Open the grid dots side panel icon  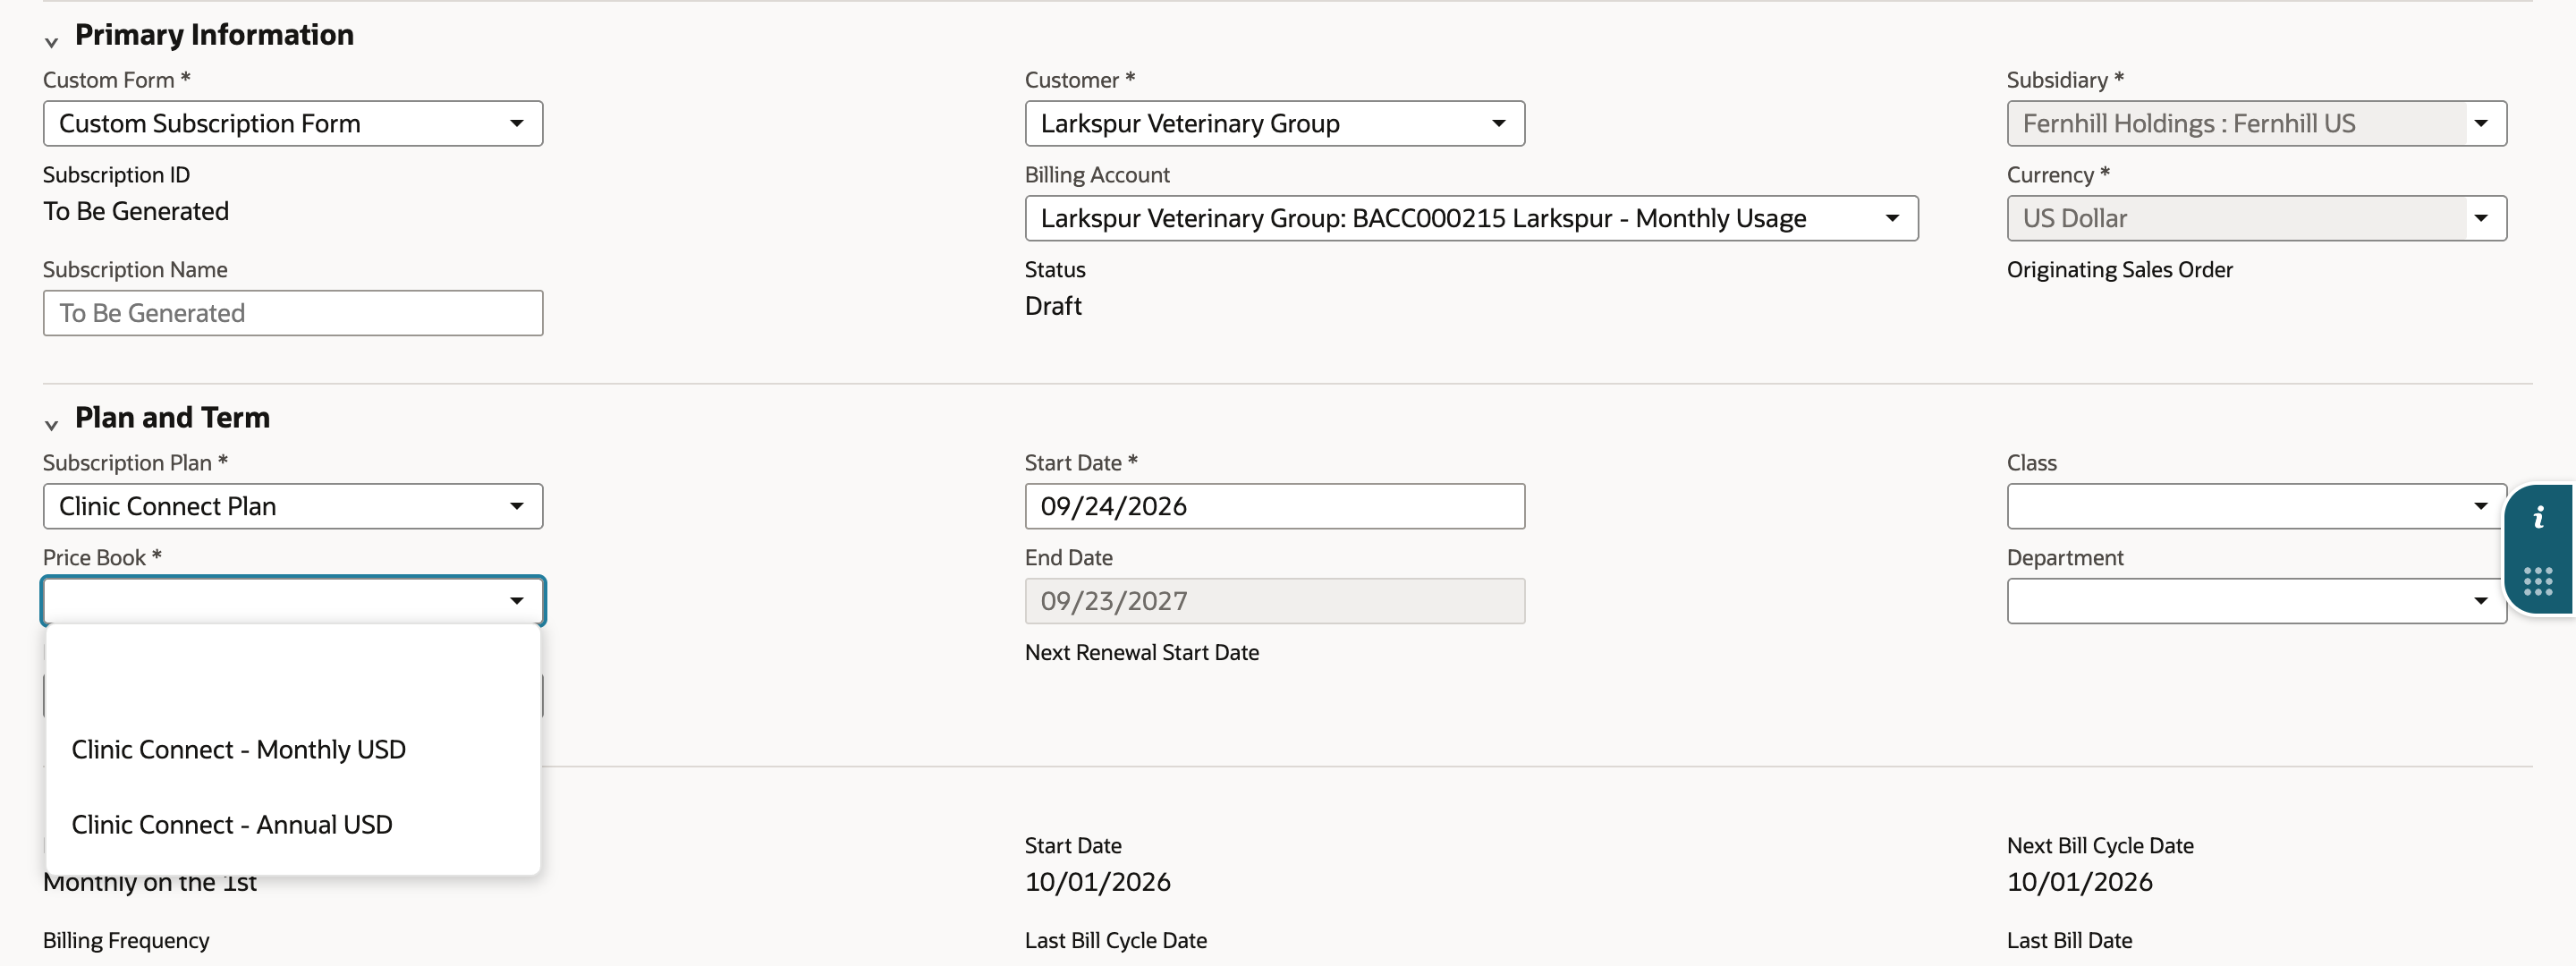pyautogui.click(x=2538, y=581)
